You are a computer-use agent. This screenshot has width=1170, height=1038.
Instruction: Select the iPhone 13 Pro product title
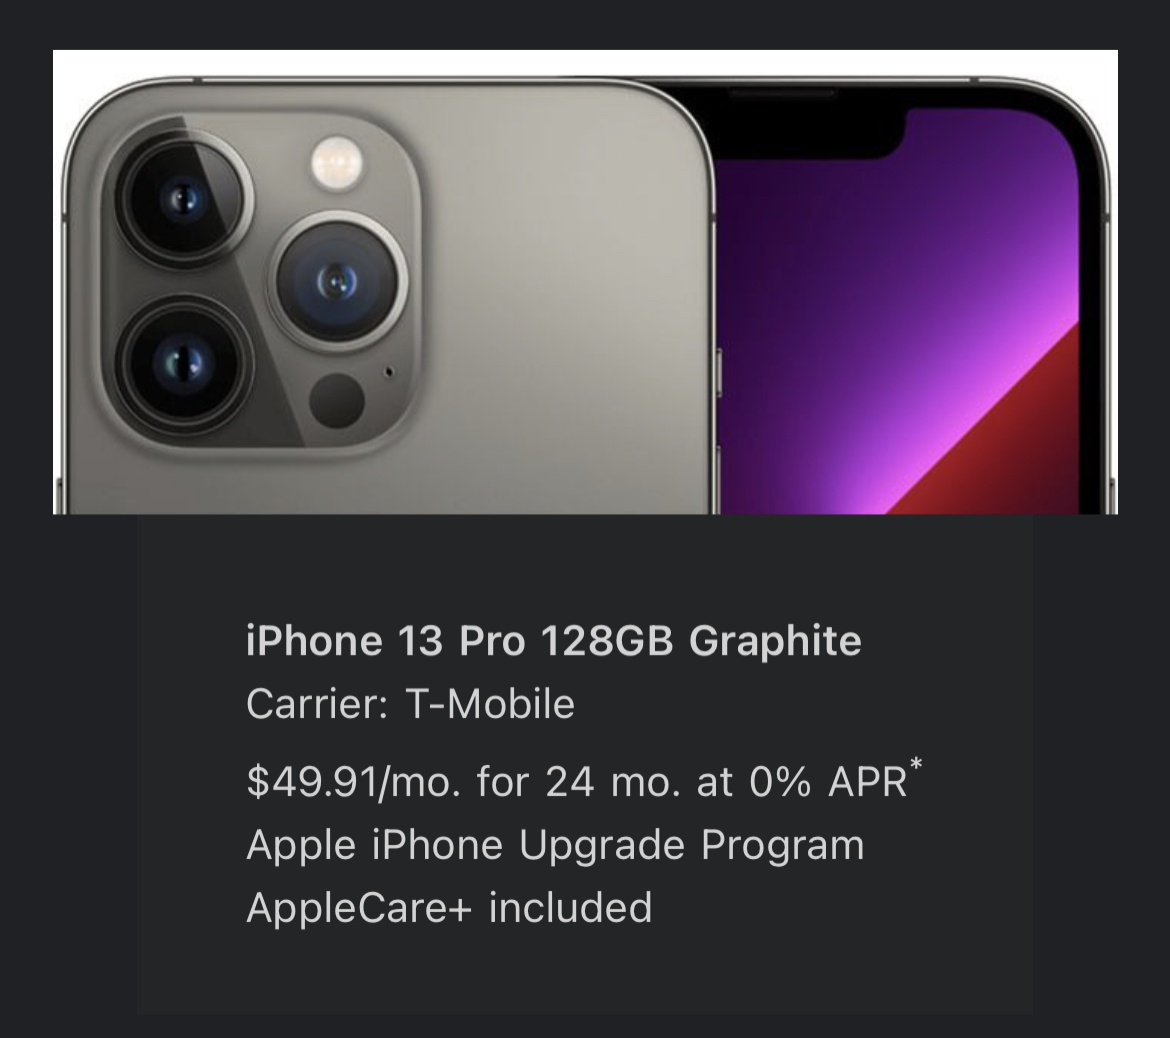554,641
